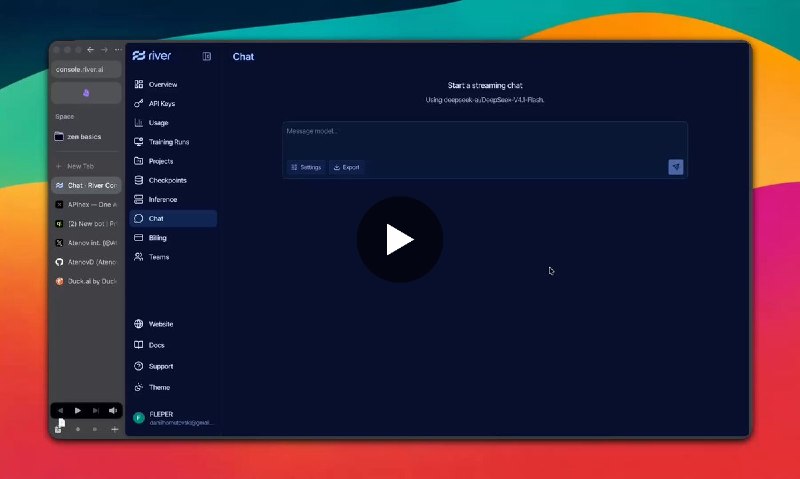800x479 pixels.
Task: Open Support help icon
Action: [x=139, y=366]
